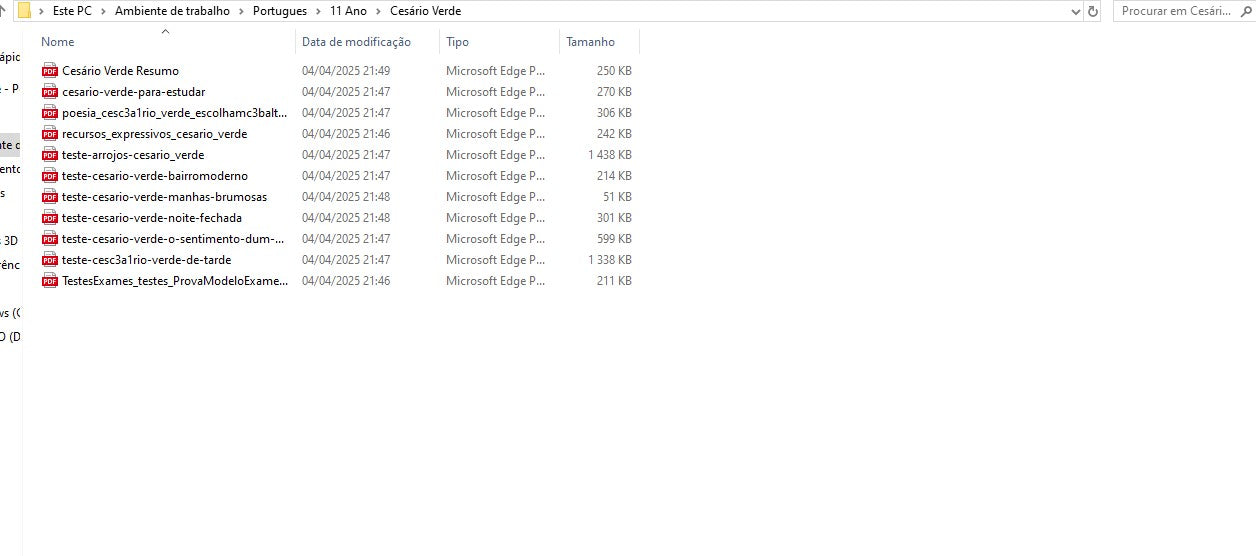Screen dimensions: 1256x556
Task: Go to the '11 Ano' breadcrumb folder
Action: (x=348, y=11)
